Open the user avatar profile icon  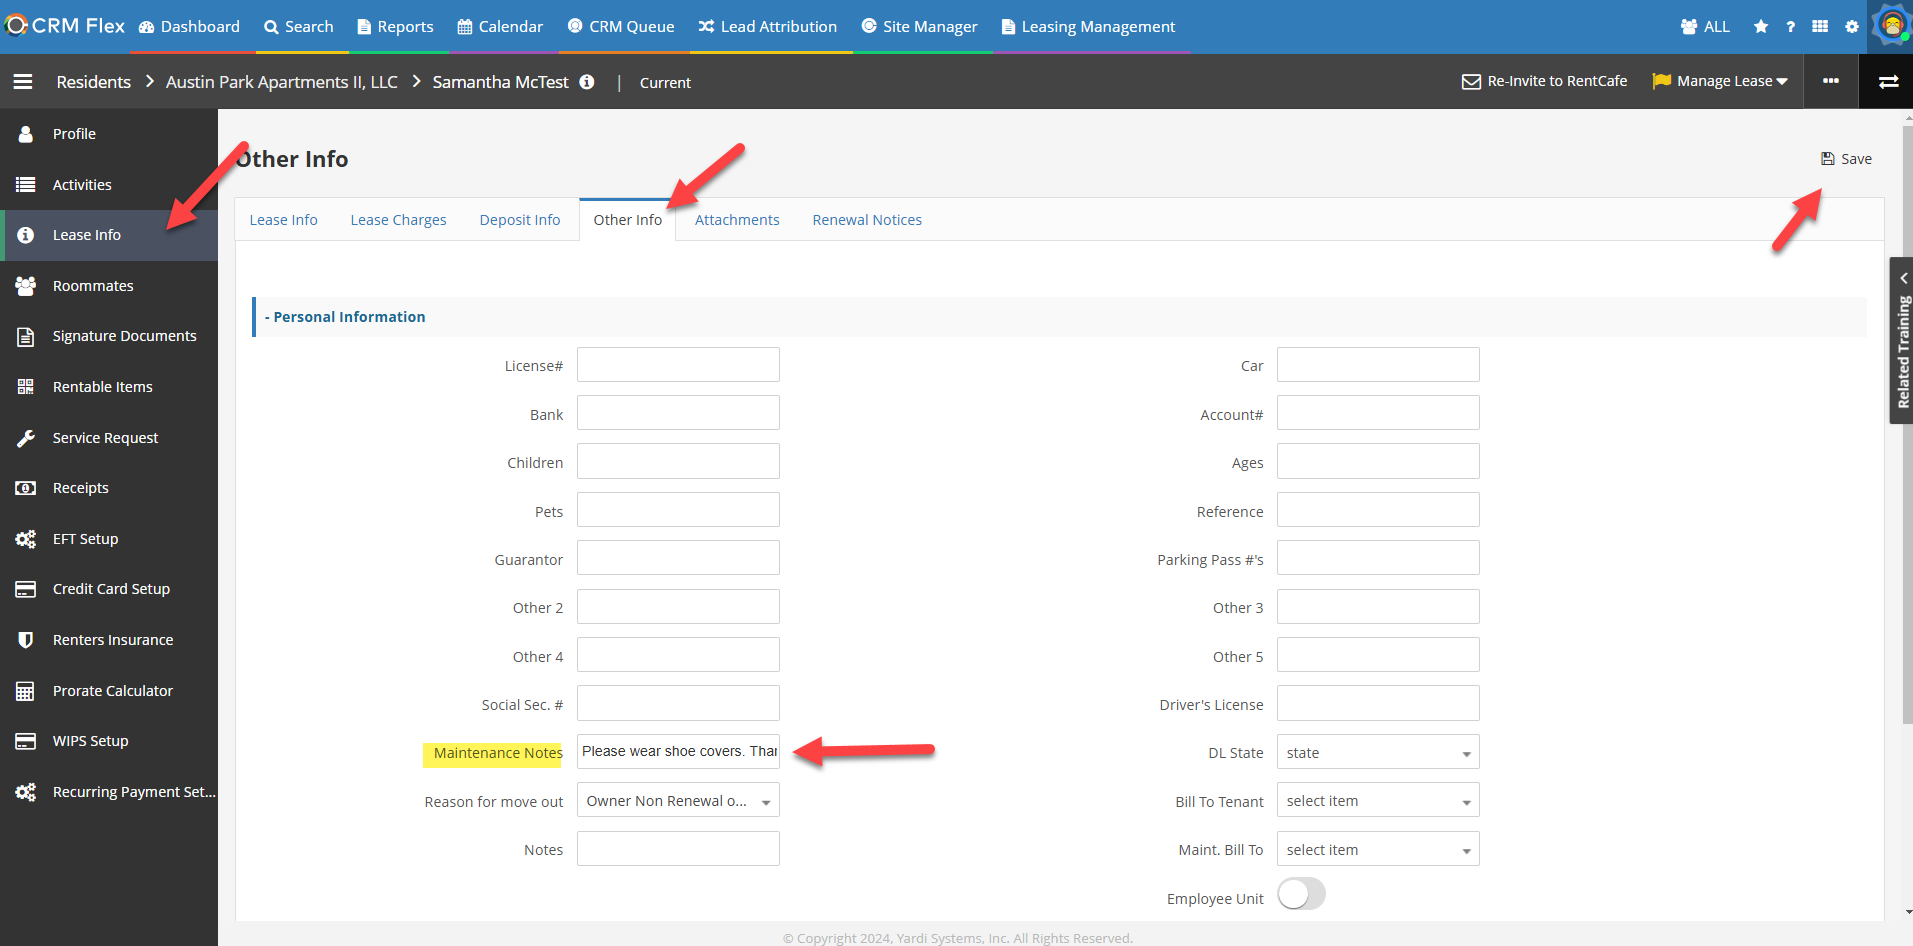point(1892,25)
